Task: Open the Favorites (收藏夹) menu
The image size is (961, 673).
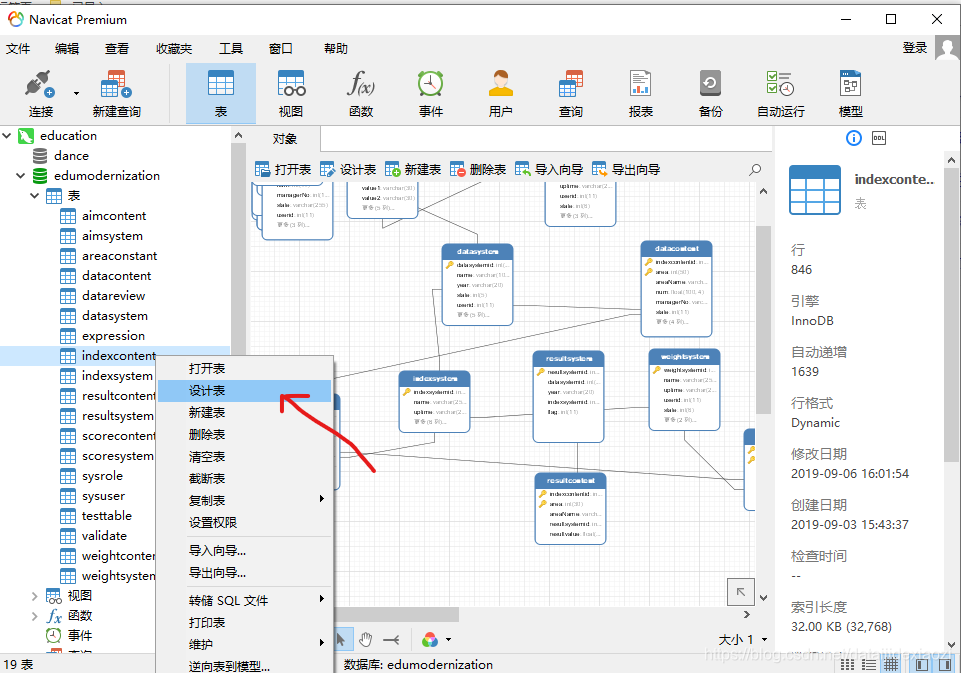Action: (x=173, y=48)
